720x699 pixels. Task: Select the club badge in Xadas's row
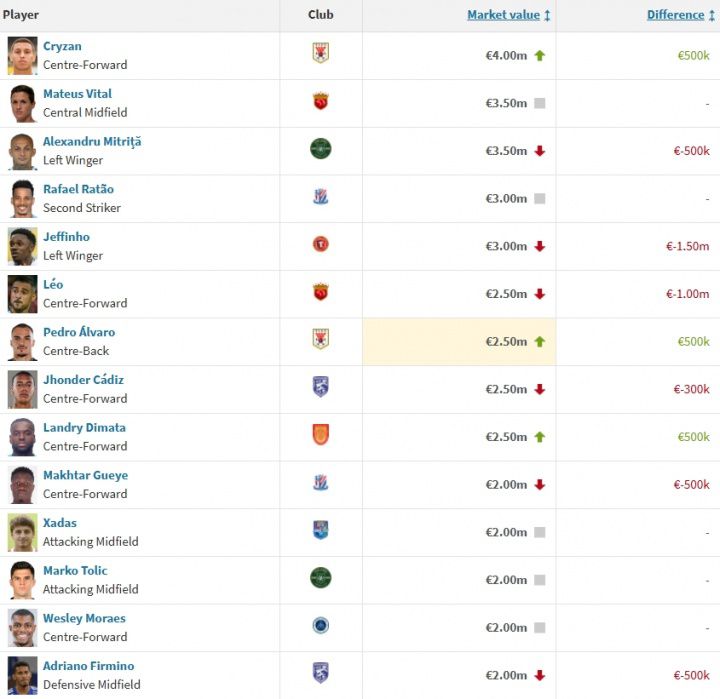[321, 530]
